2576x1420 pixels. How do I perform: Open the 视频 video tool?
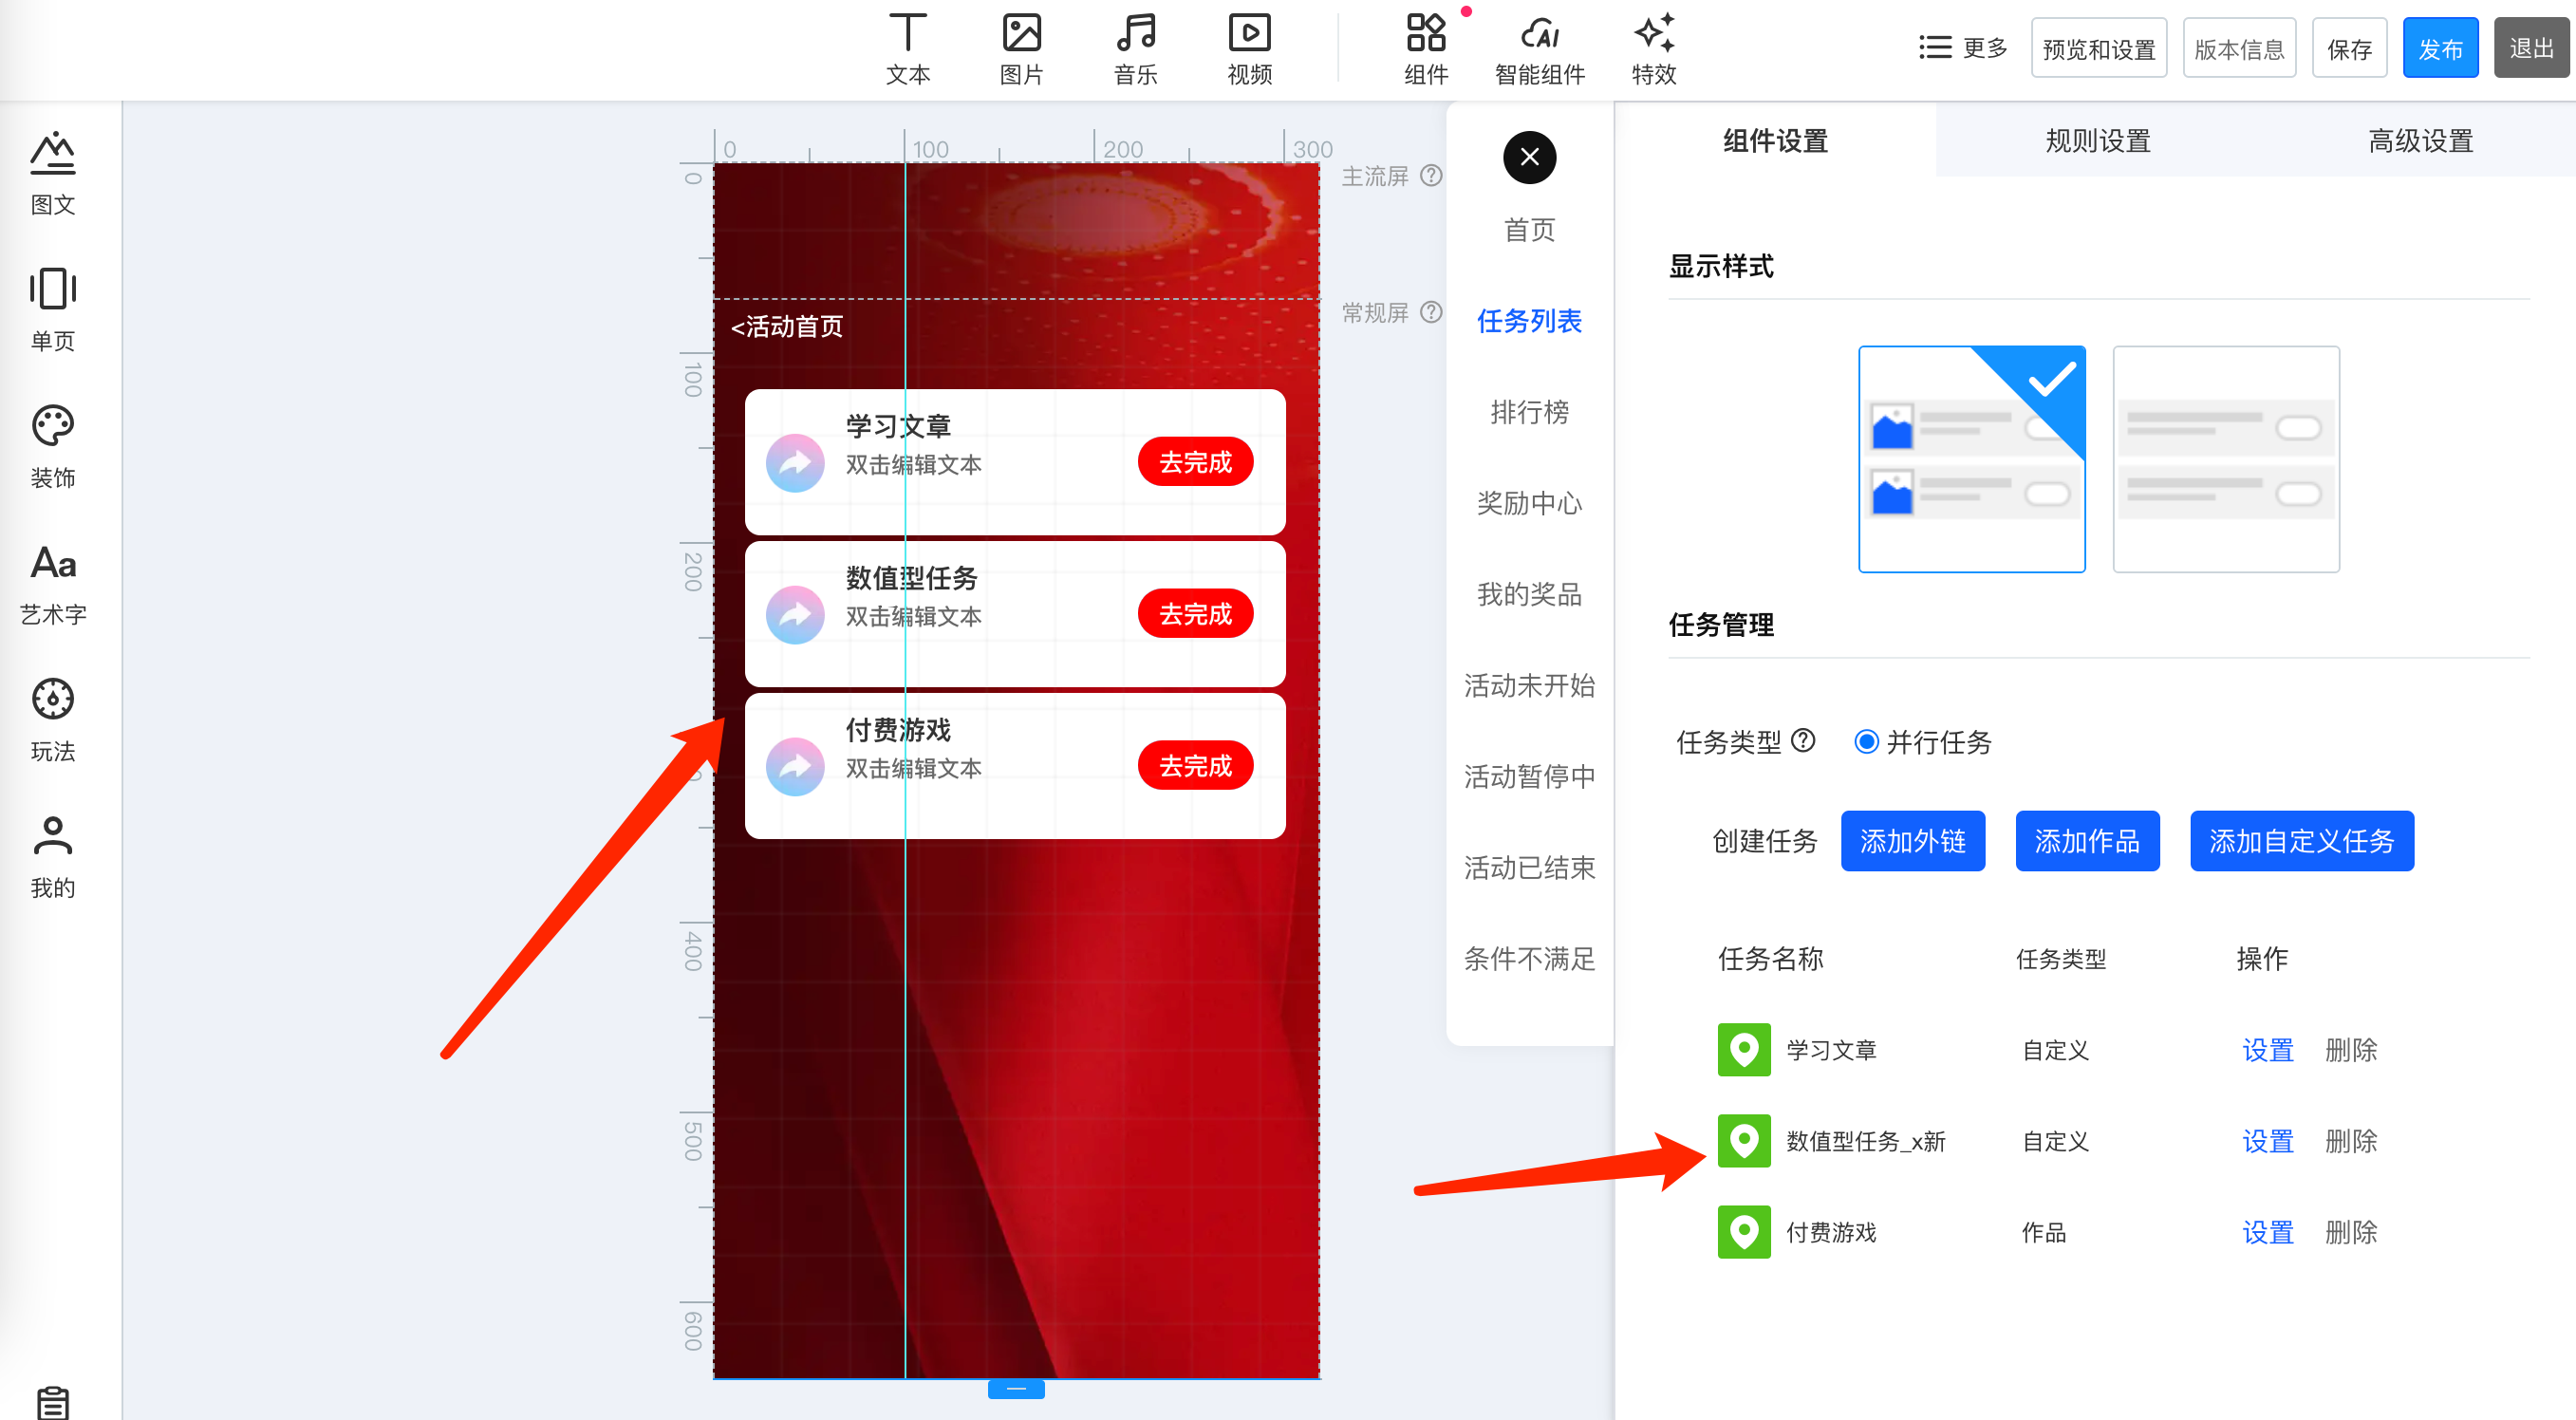[1249, 48]
